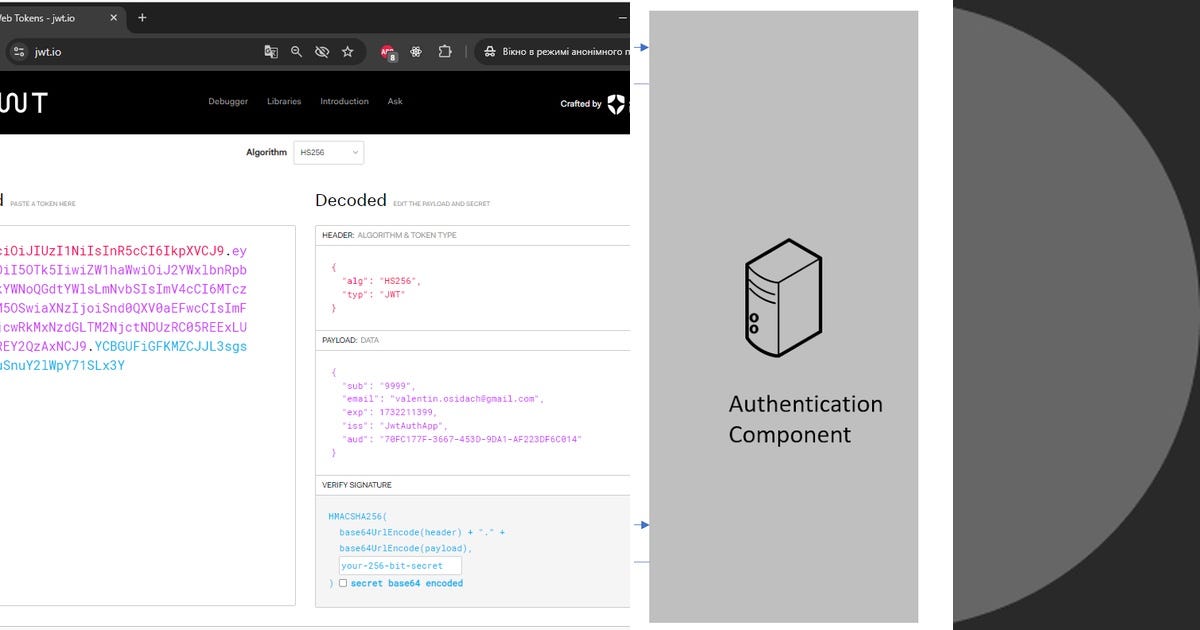
Task: Click the Auth0 shield next to Crafted by
Action: click(616, 104)
